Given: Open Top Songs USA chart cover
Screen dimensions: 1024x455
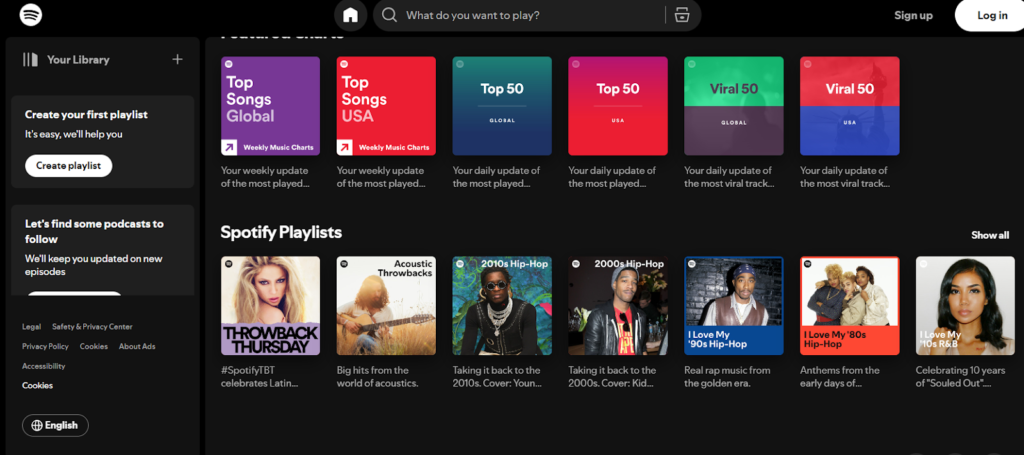Looking at the screenshot, I should [x=386, y=106].
